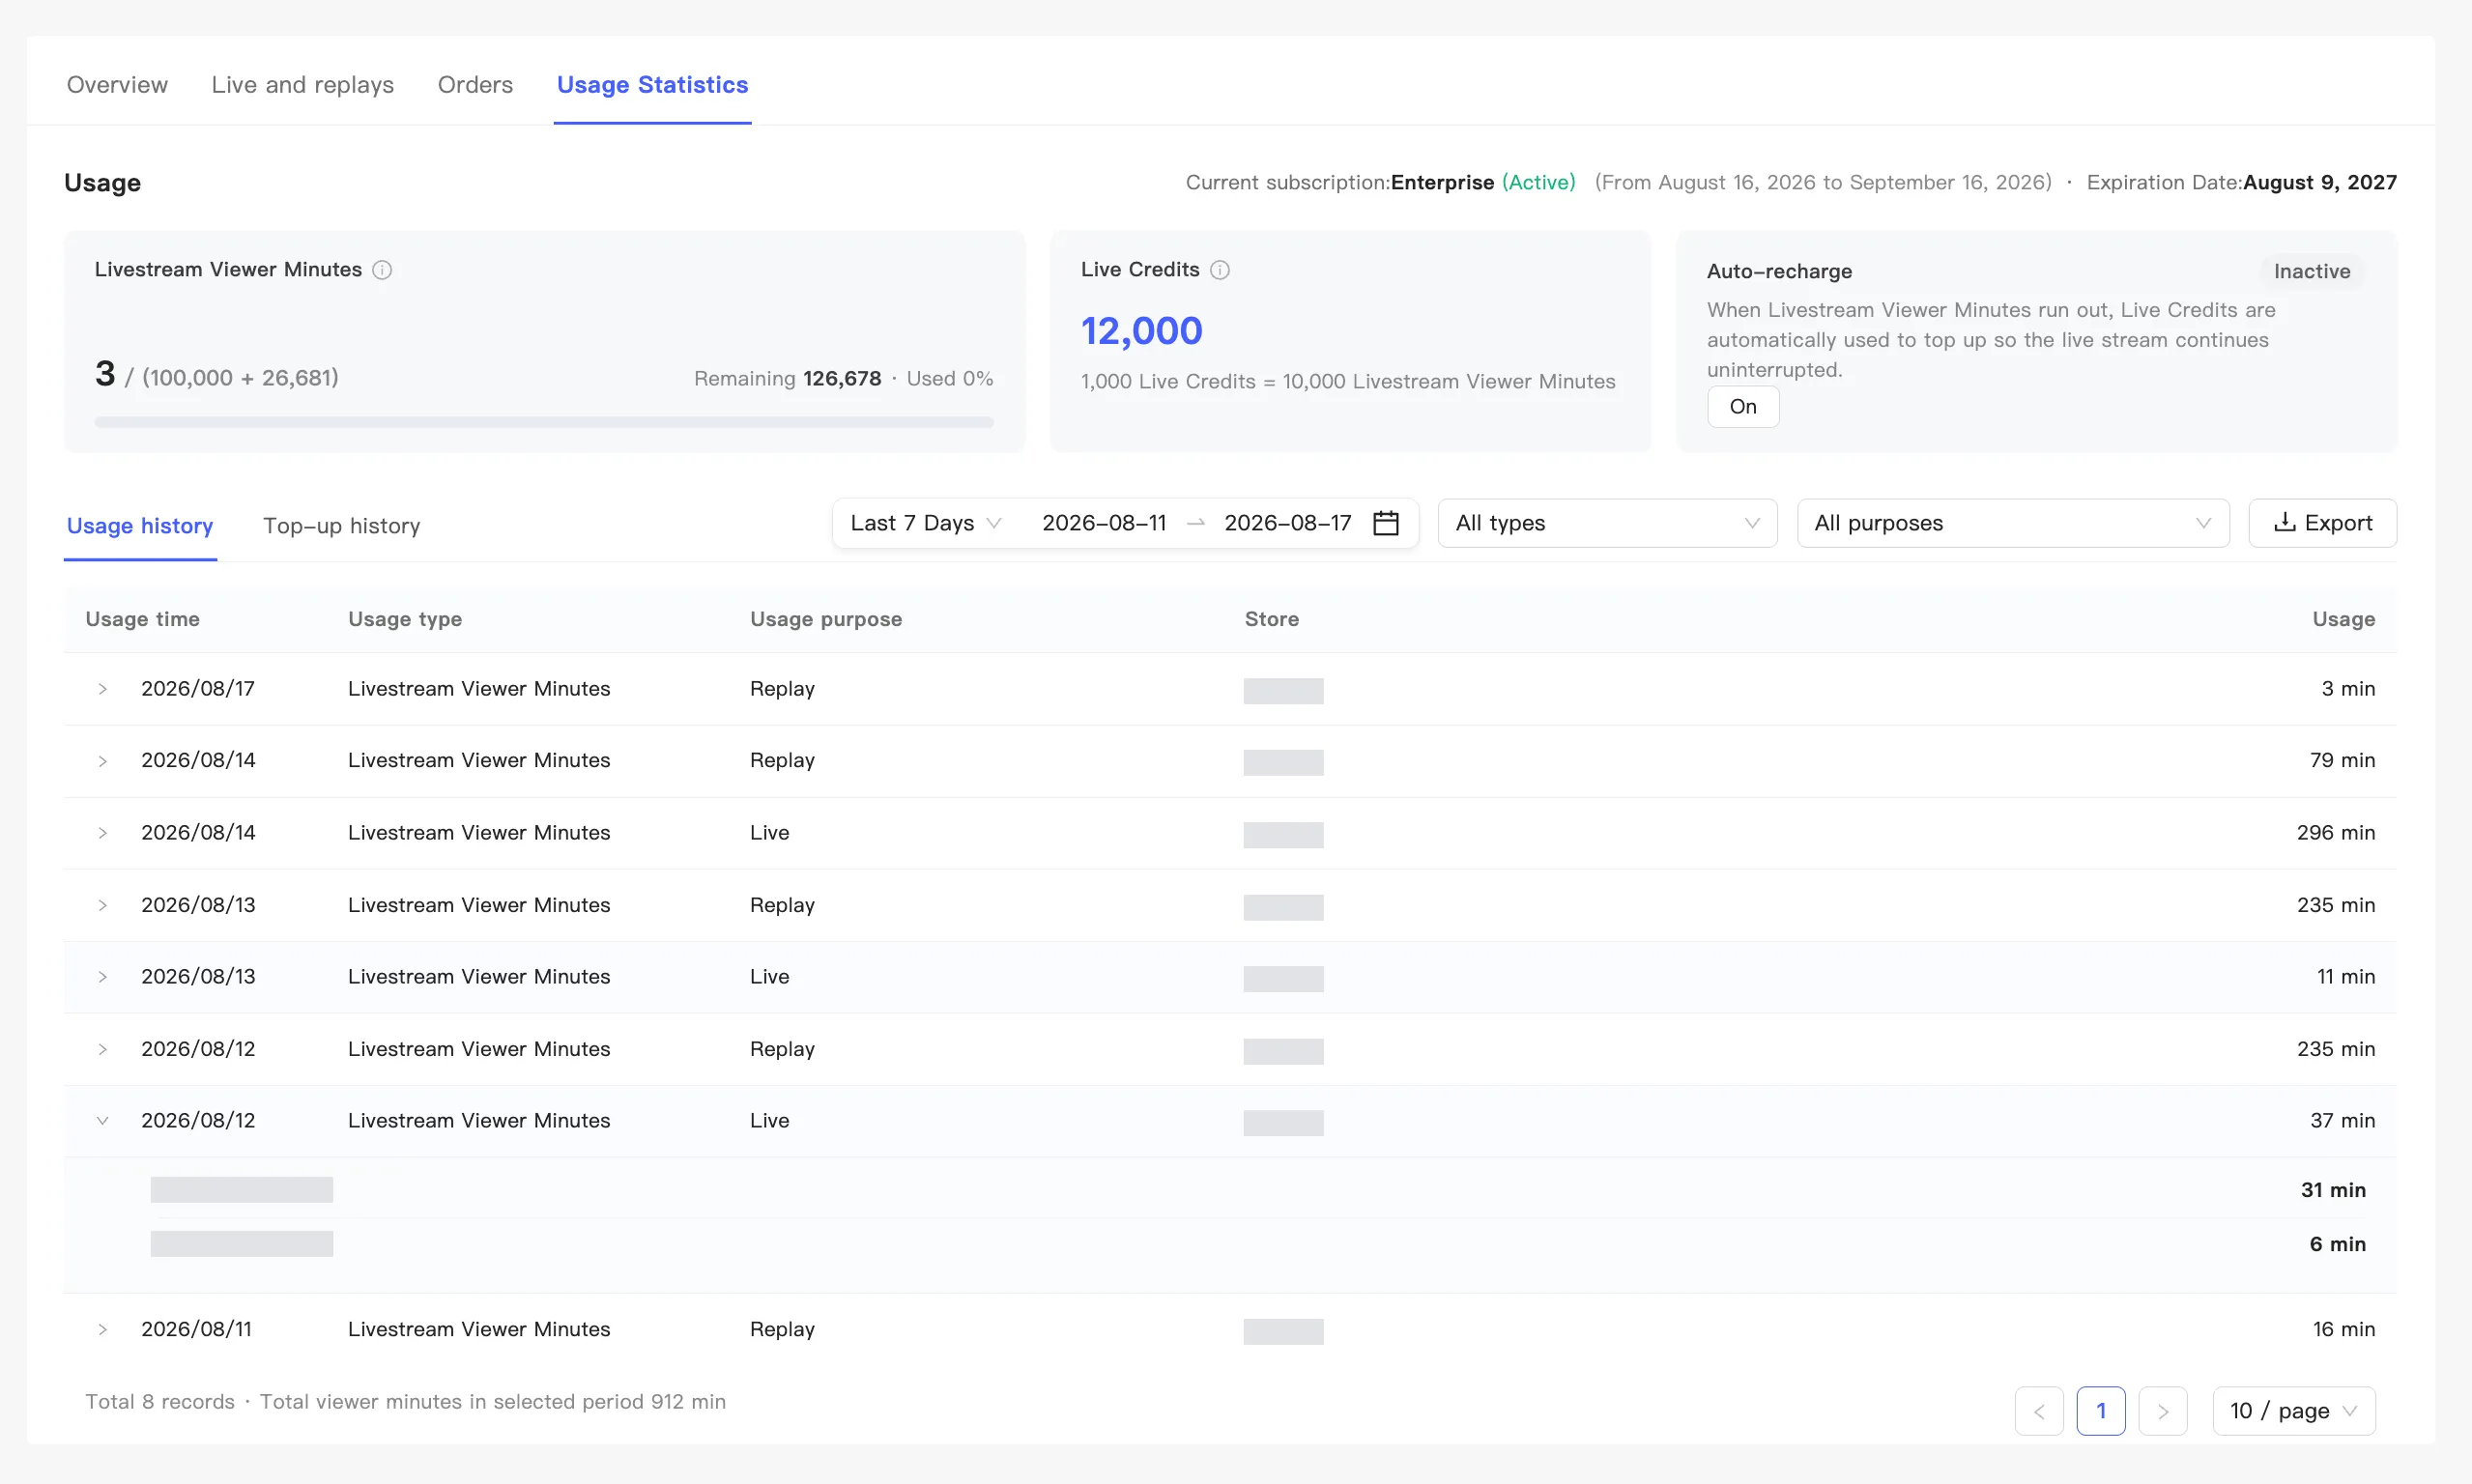Click the 2026/08/11 date cell

tap(196, 1329)
